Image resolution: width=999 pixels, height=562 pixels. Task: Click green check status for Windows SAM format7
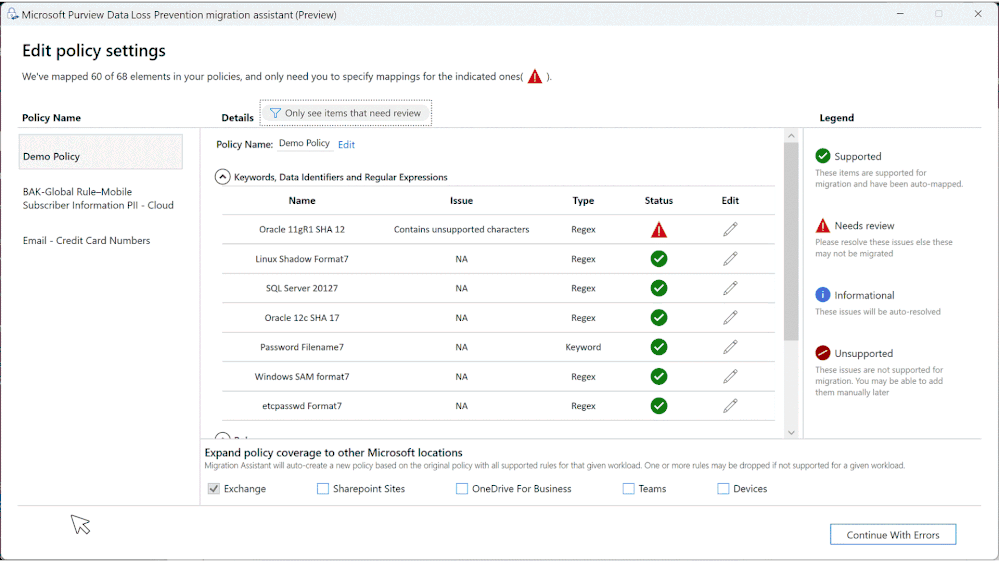pos(659,377)
